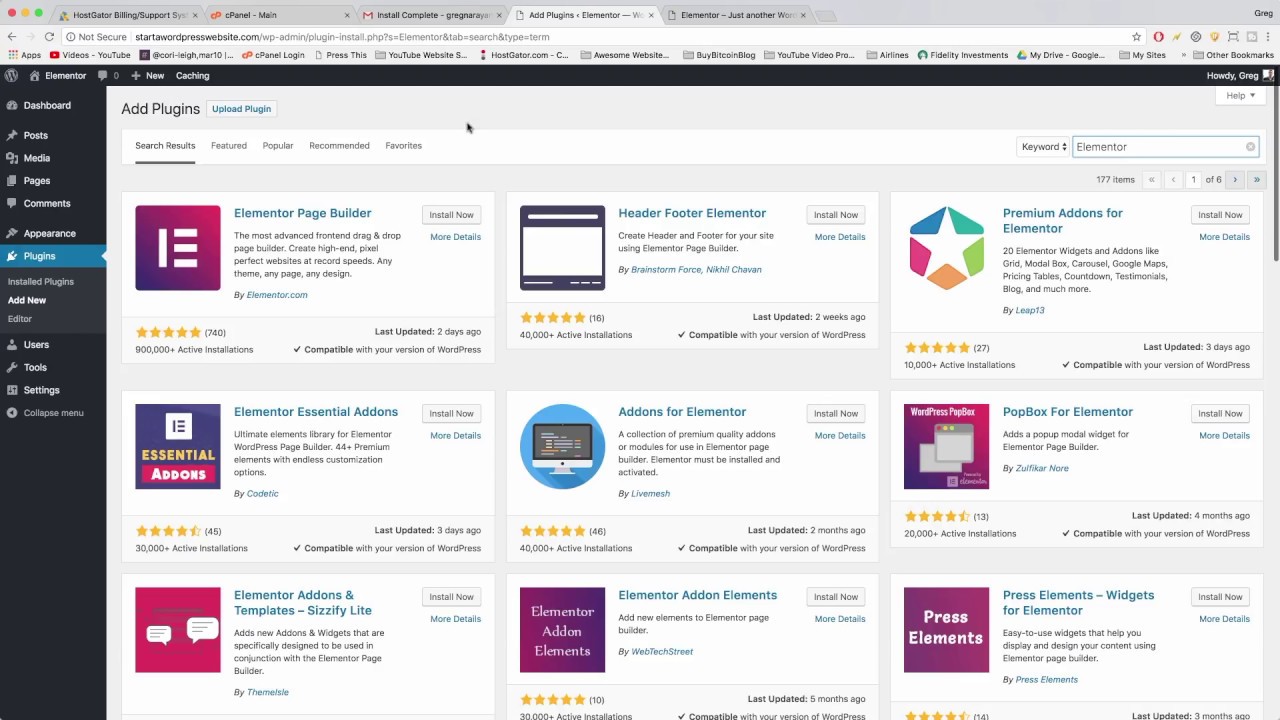The height and width of the screenshot is (720, 1280).
Task: Click Elementor Essential Addons thumbnail
Action: click(x=178, y=447)
